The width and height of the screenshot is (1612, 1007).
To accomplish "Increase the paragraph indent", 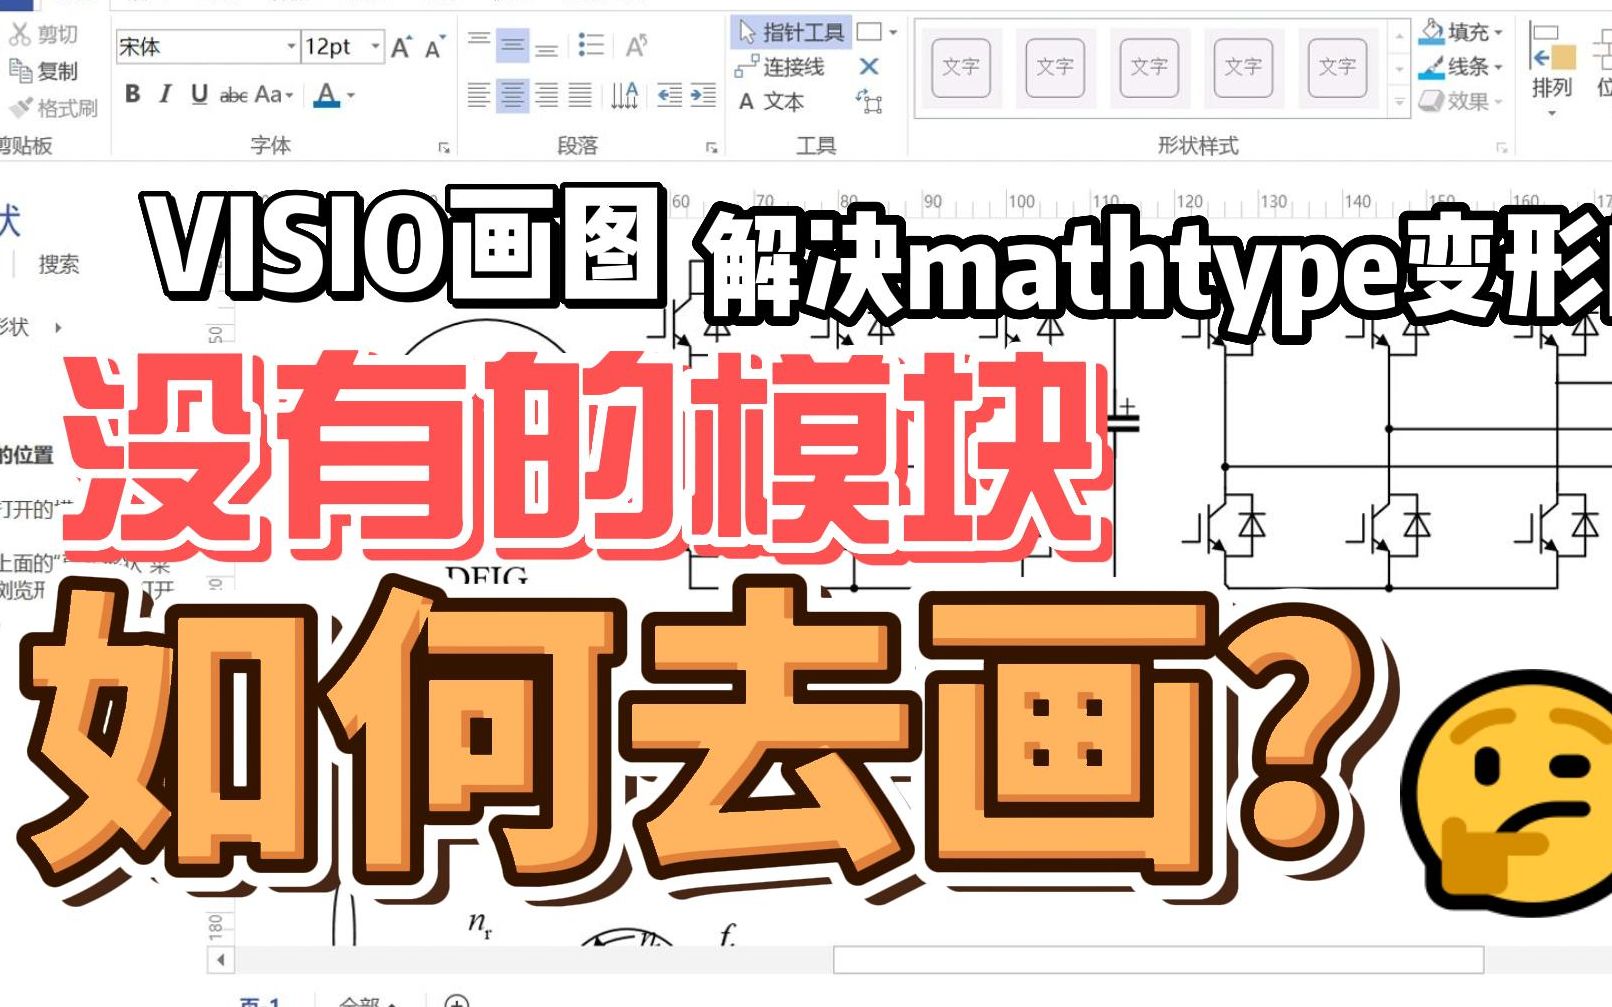I will 703,95.
